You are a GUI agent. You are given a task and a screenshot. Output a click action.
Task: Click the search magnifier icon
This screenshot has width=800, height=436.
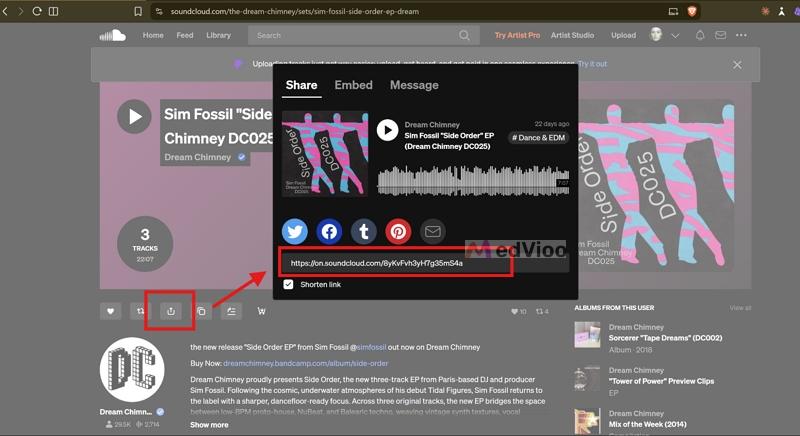pyautogui.click(x=464, y=35)
